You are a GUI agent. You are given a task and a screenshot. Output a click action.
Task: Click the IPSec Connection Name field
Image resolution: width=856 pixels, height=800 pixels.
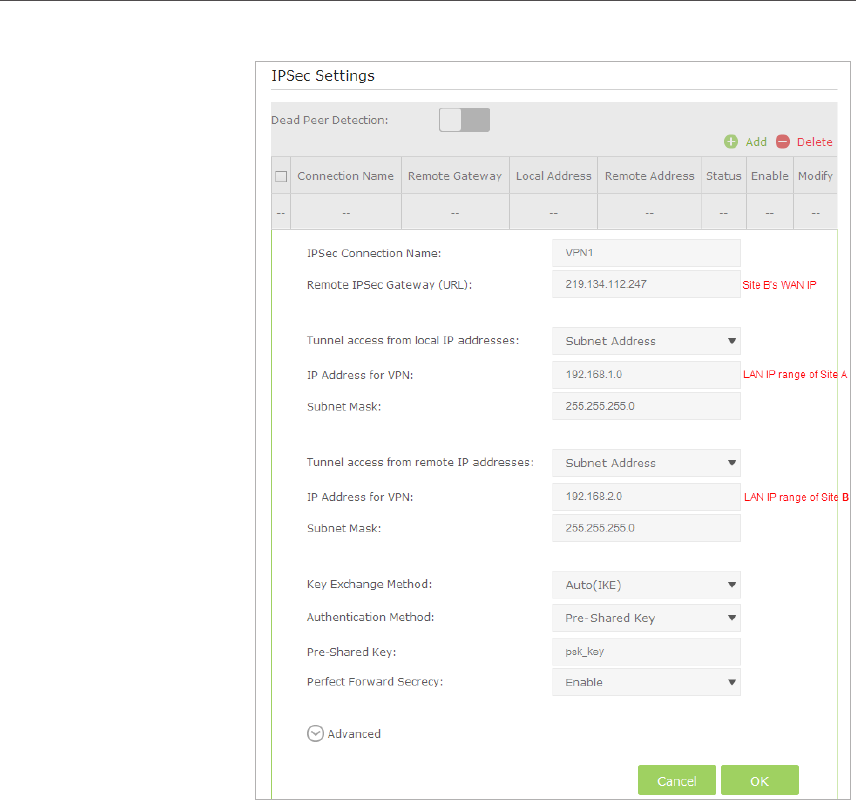[646, 253]
